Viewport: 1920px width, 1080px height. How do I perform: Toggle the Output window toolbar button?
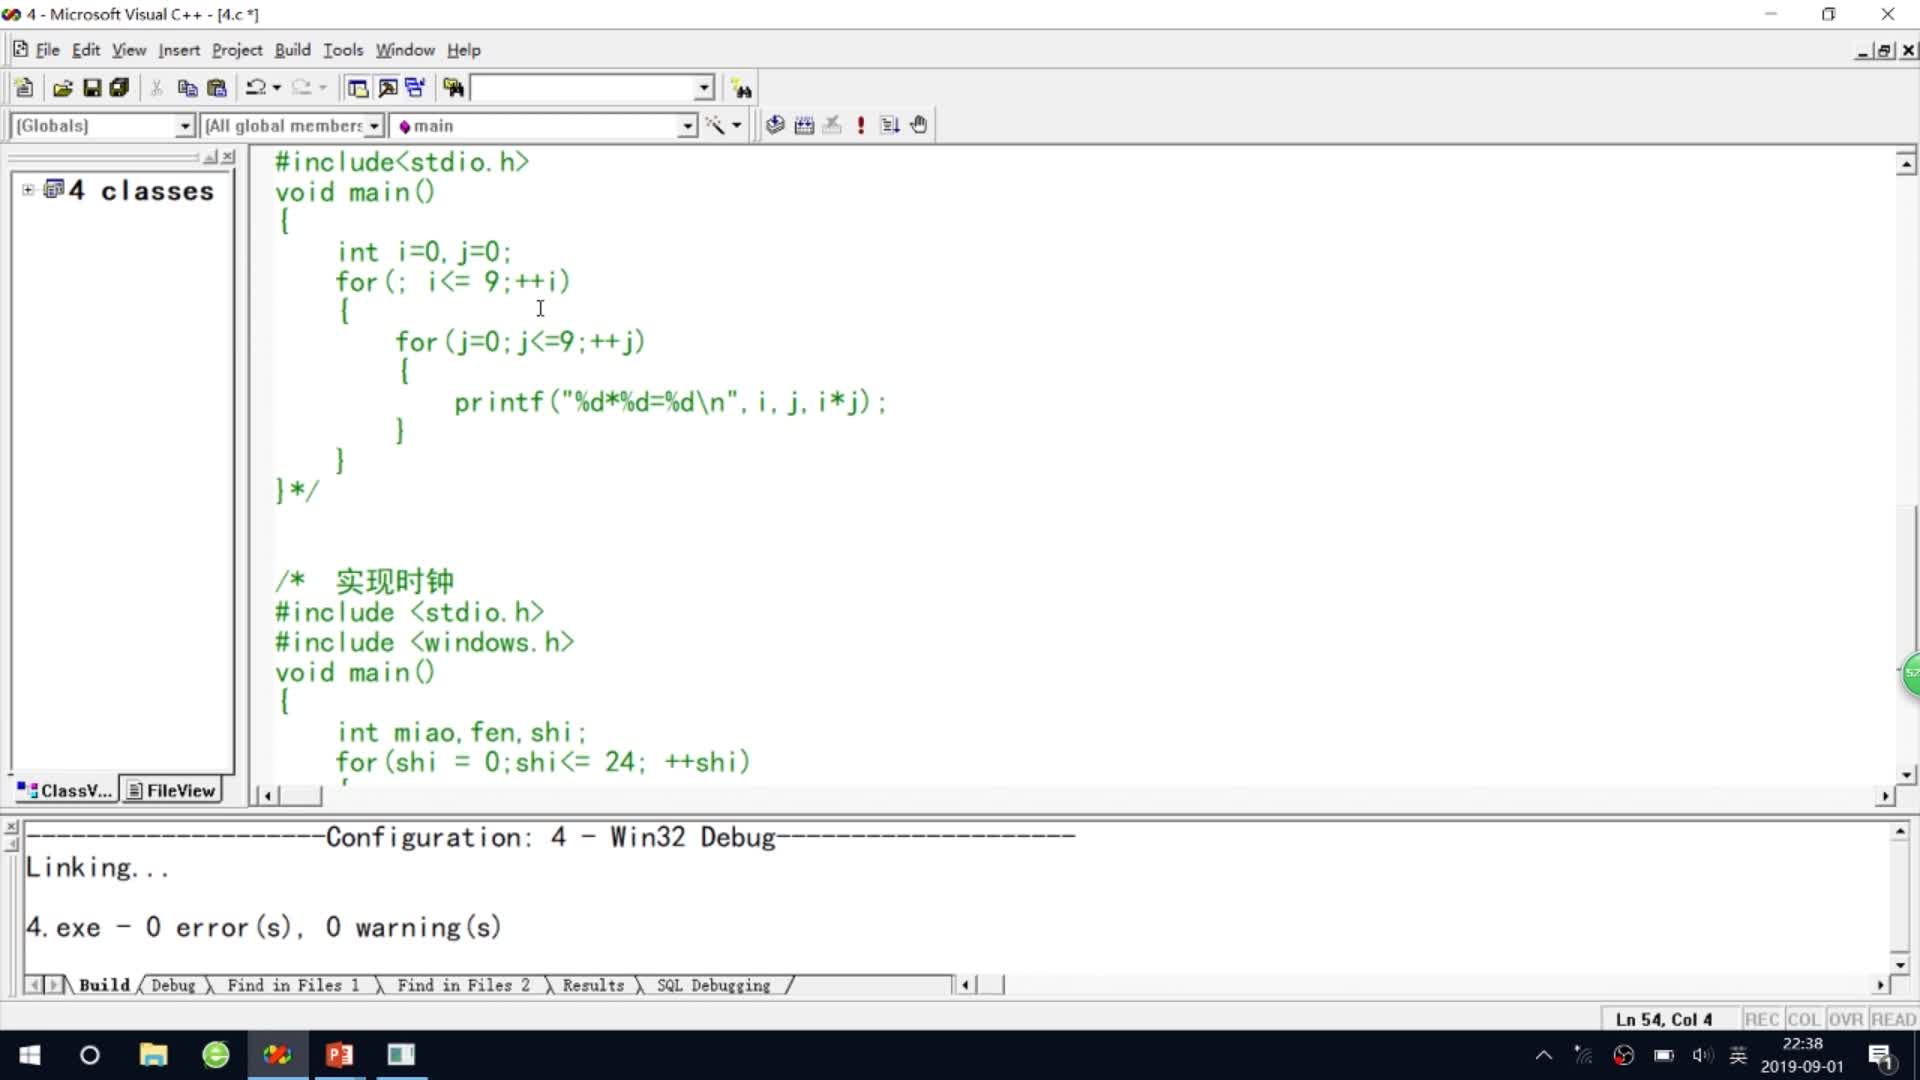click(388, 88)
